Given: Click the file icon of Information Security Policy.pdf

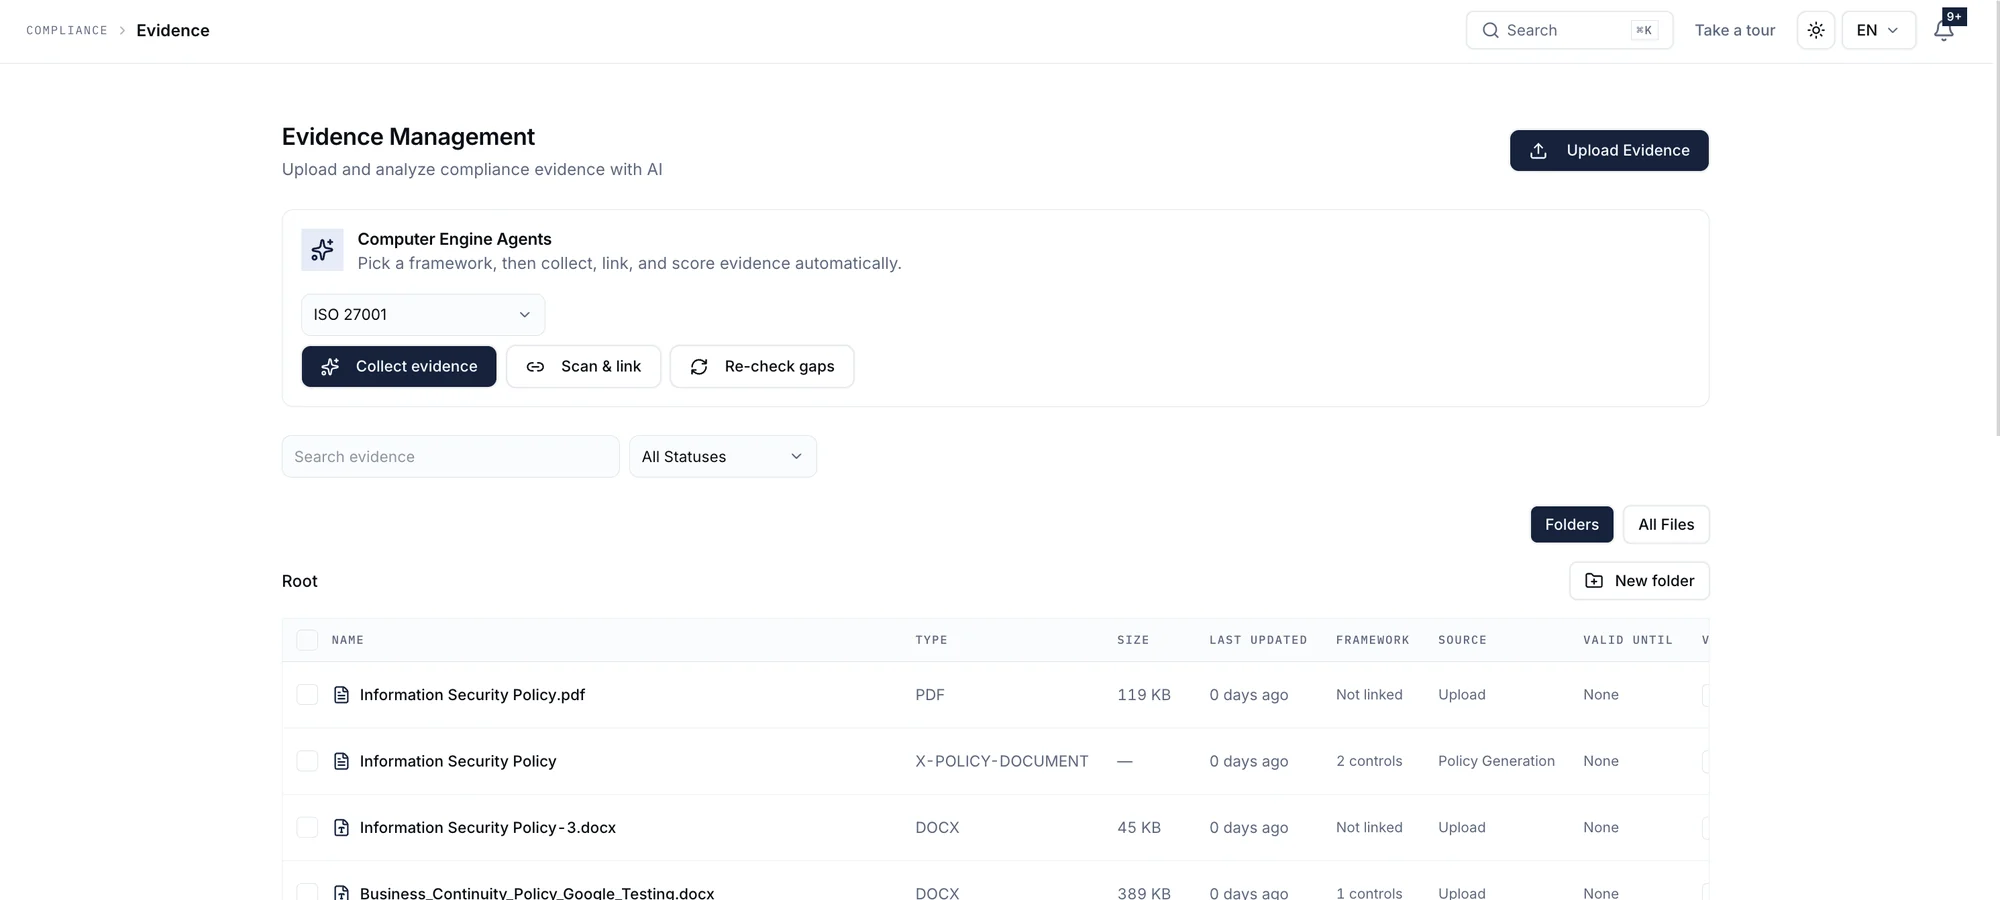Looking at the screenshot, I should coord(341,695).
